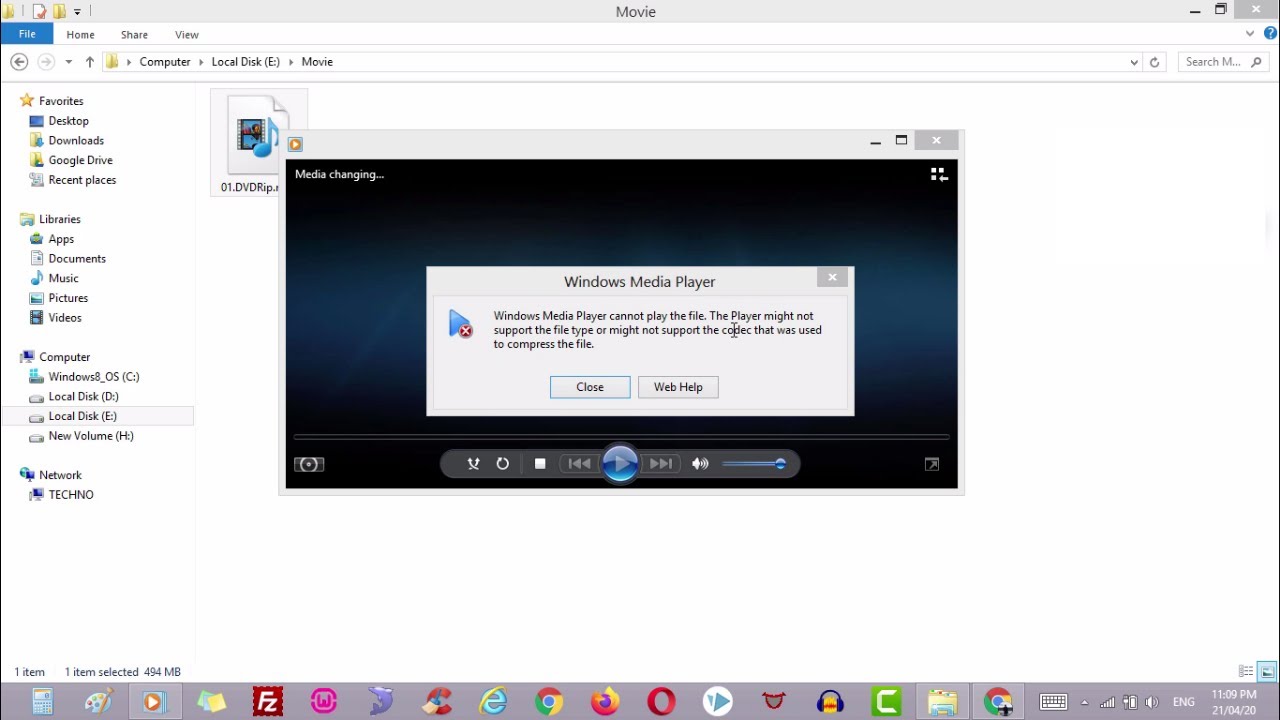Viewport: 1280px width, 720px height.
Task: Select the 01.DVDRip video file
Action: [258, 144]
